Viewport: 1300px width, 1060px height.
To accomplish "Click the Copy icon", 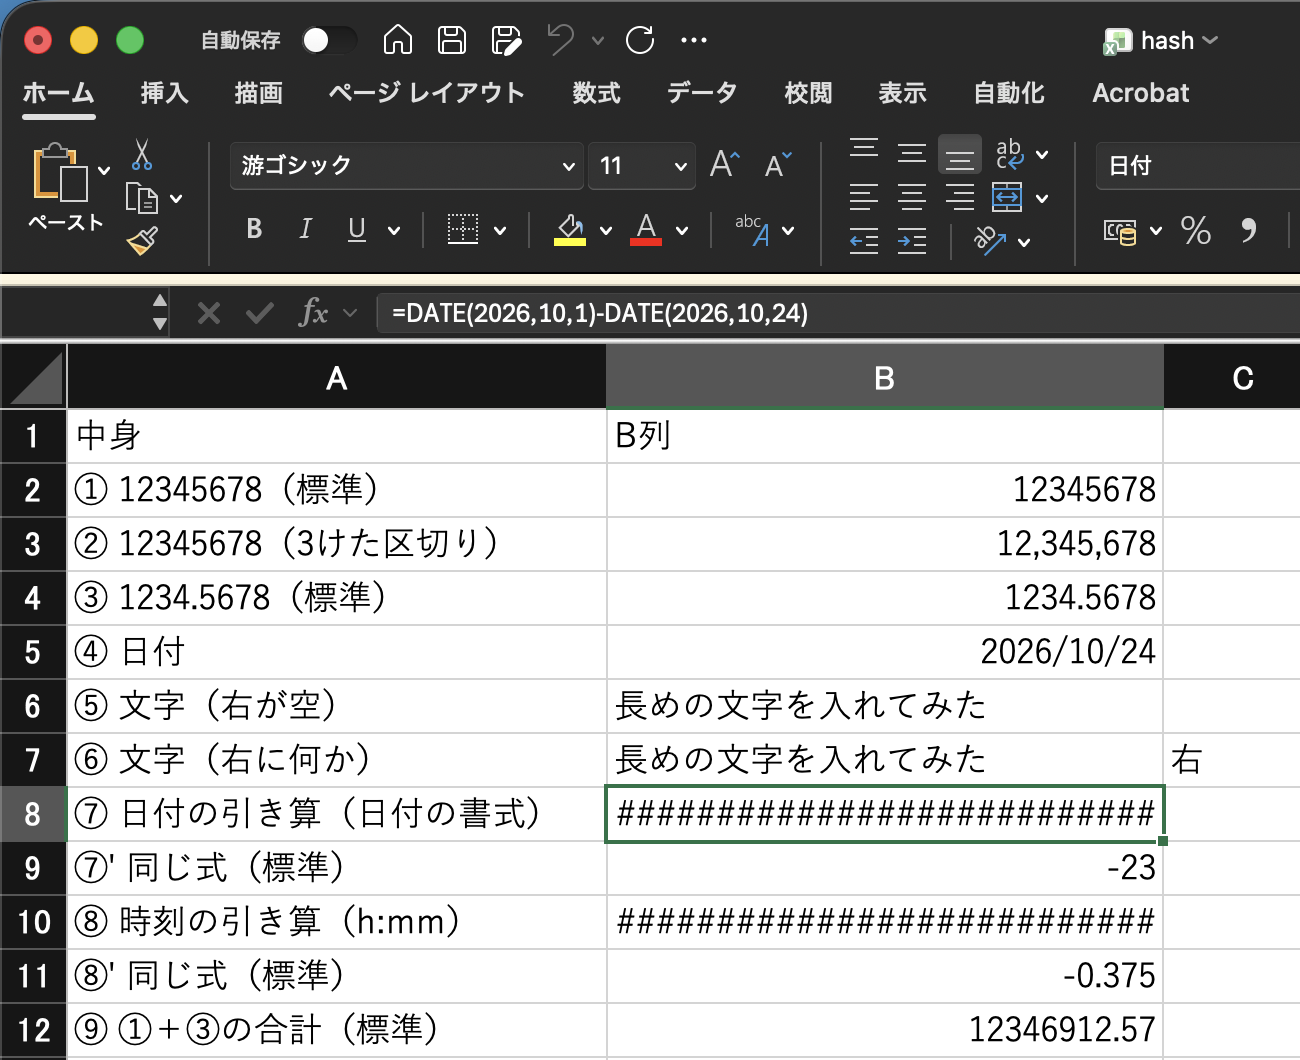I will (x=142, y=199).
